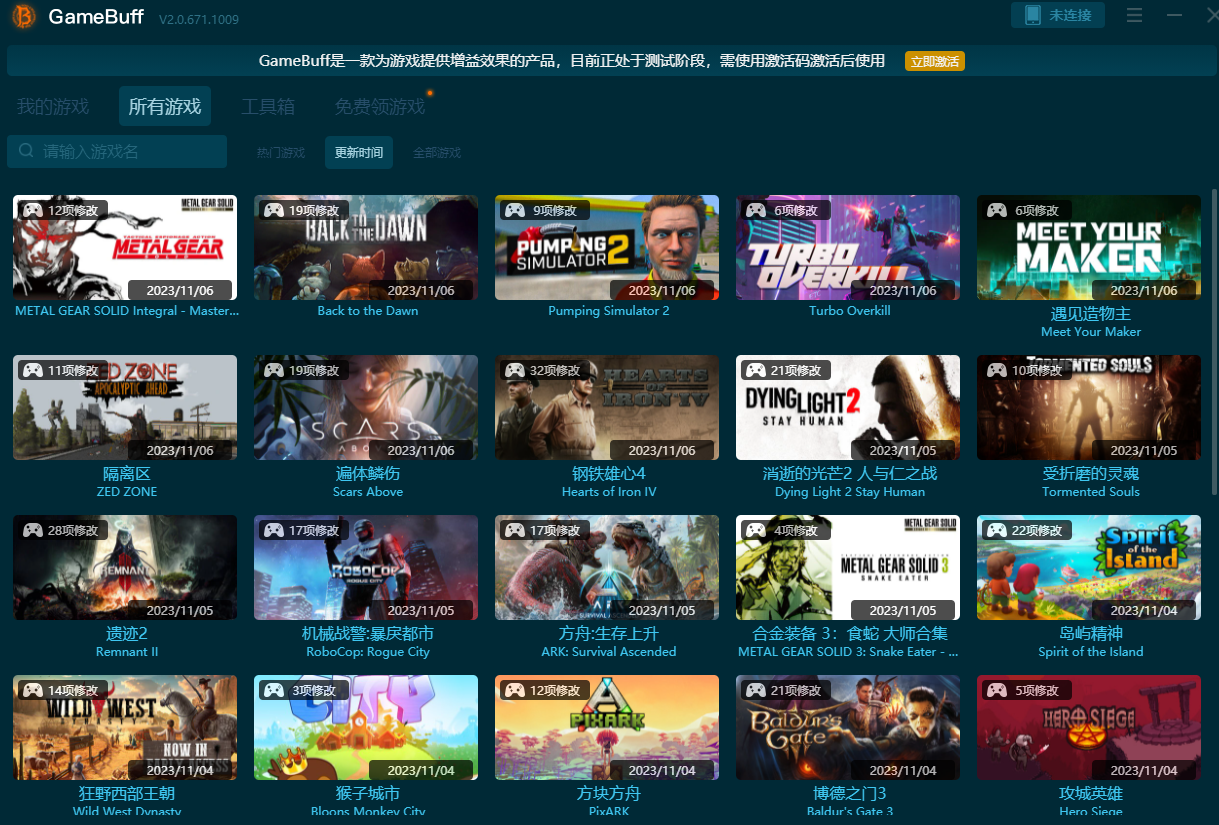Select the 所有游戏 tab
Screen dimensions: 1219x825
165,106
